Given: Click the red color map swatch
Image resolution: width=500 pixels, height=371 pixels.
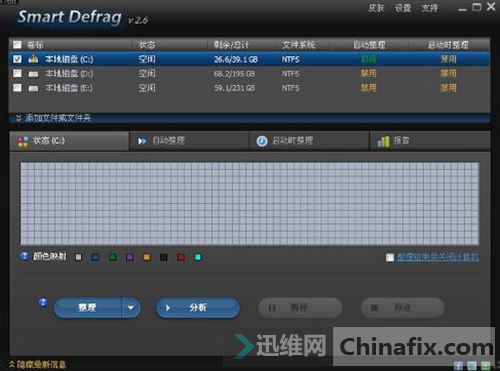Looking at the screenshot, I should [x=181, y=257].
